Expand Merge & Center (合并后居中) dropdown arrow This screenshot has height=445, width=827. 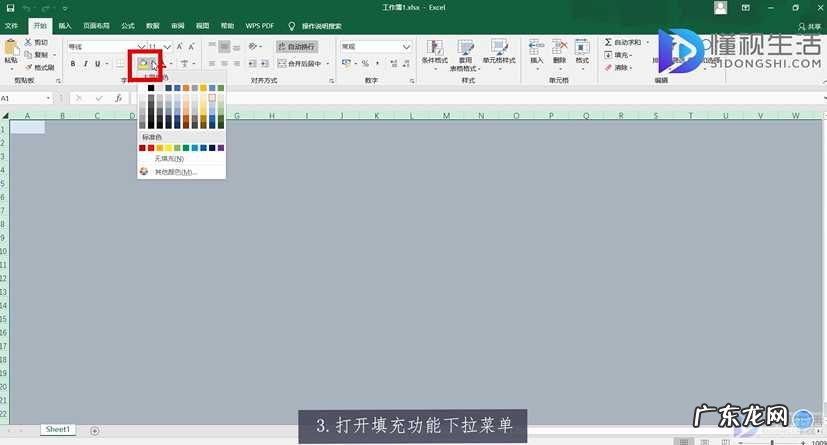click(x=328, y=64)
